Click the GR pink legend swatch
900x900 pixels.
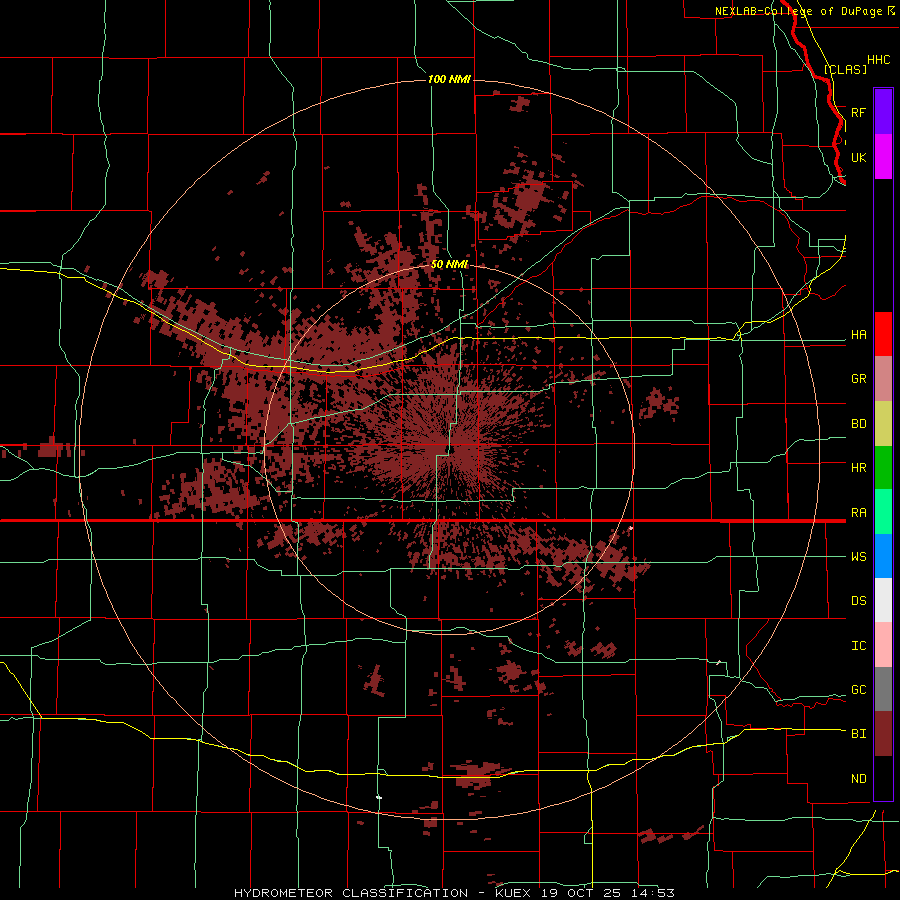[x=883, y=379]
